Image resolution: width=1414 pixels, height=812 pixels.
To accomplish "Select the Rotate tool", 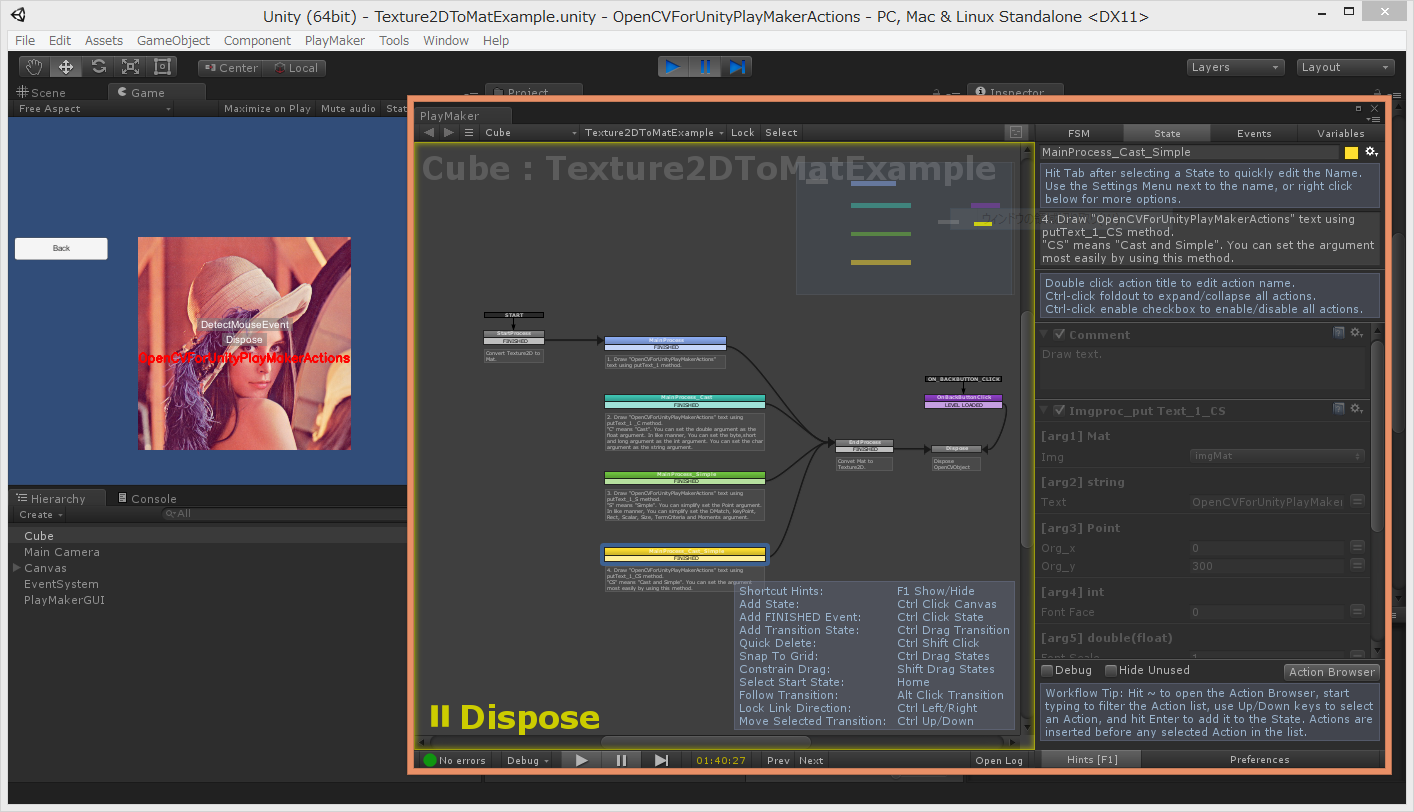I will (x=98, y=67).
